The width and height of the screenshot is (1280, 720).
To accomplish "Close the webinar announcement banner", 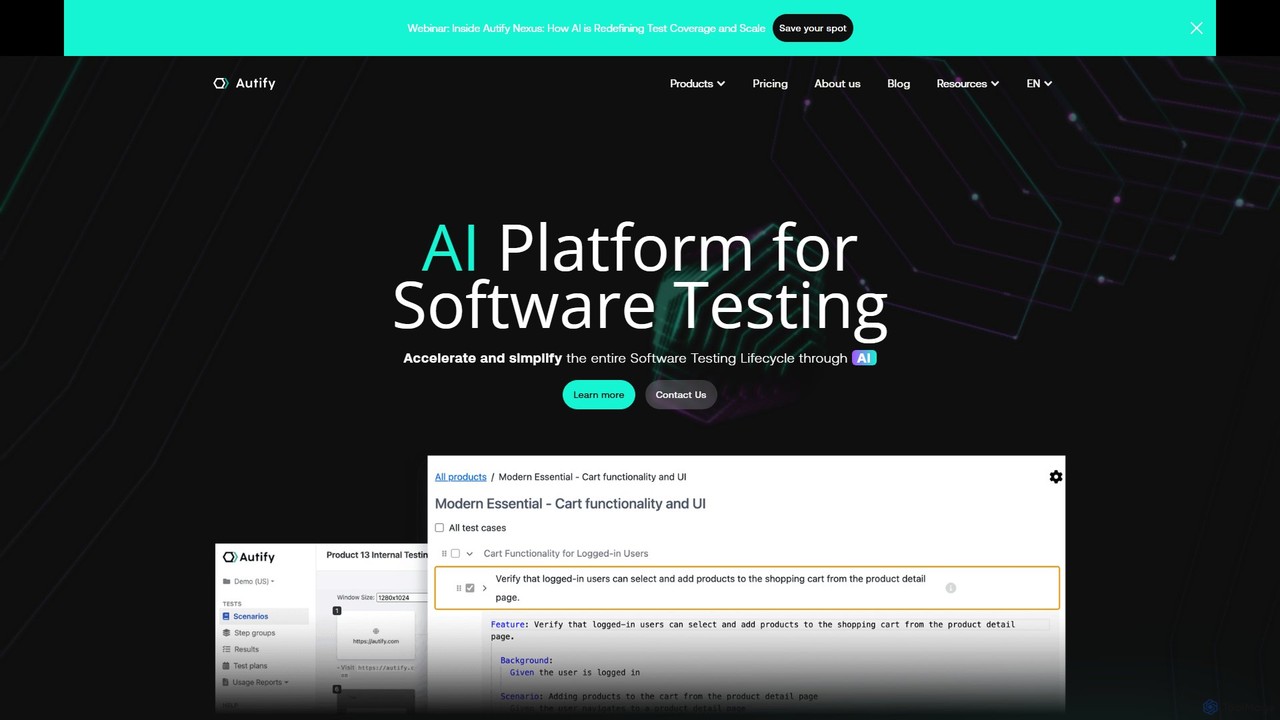I will click(x=1196, y=28).
